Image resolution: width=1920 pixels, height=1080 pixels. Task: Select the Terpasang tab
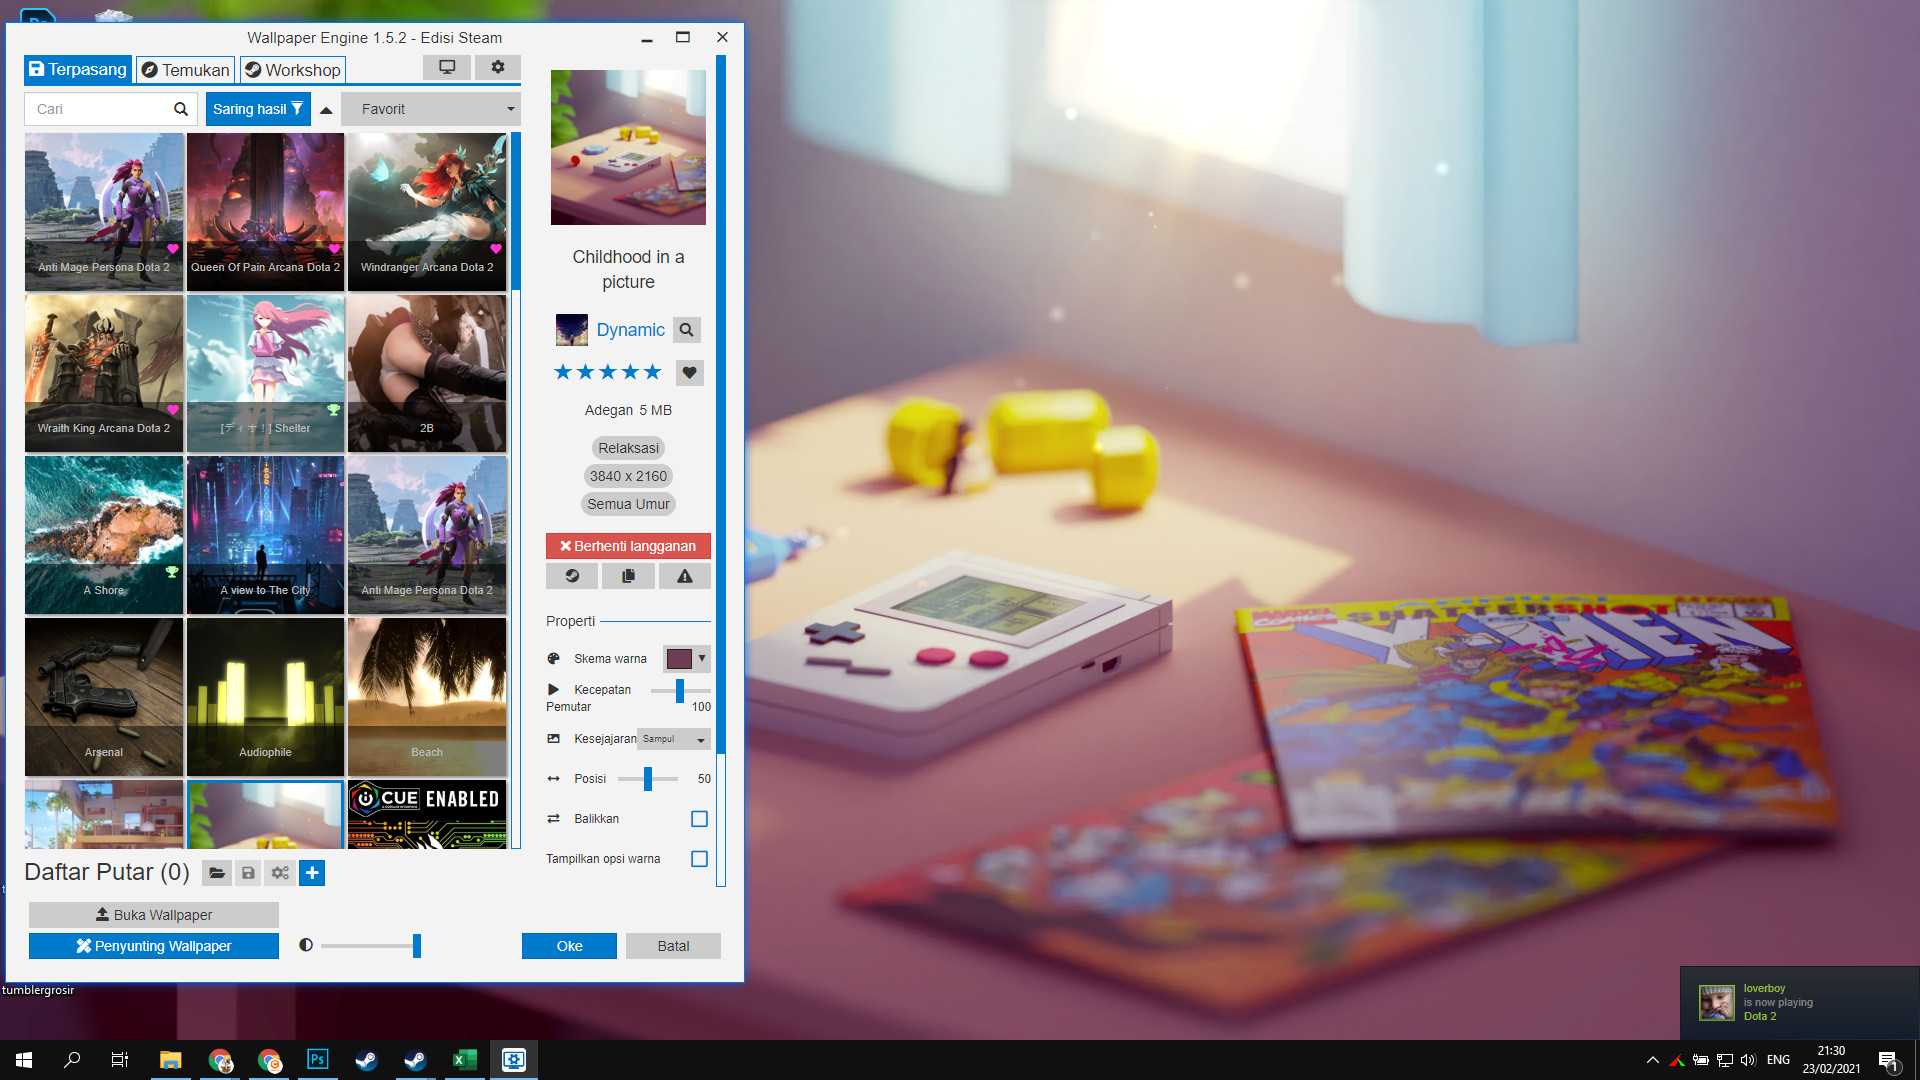76,69
